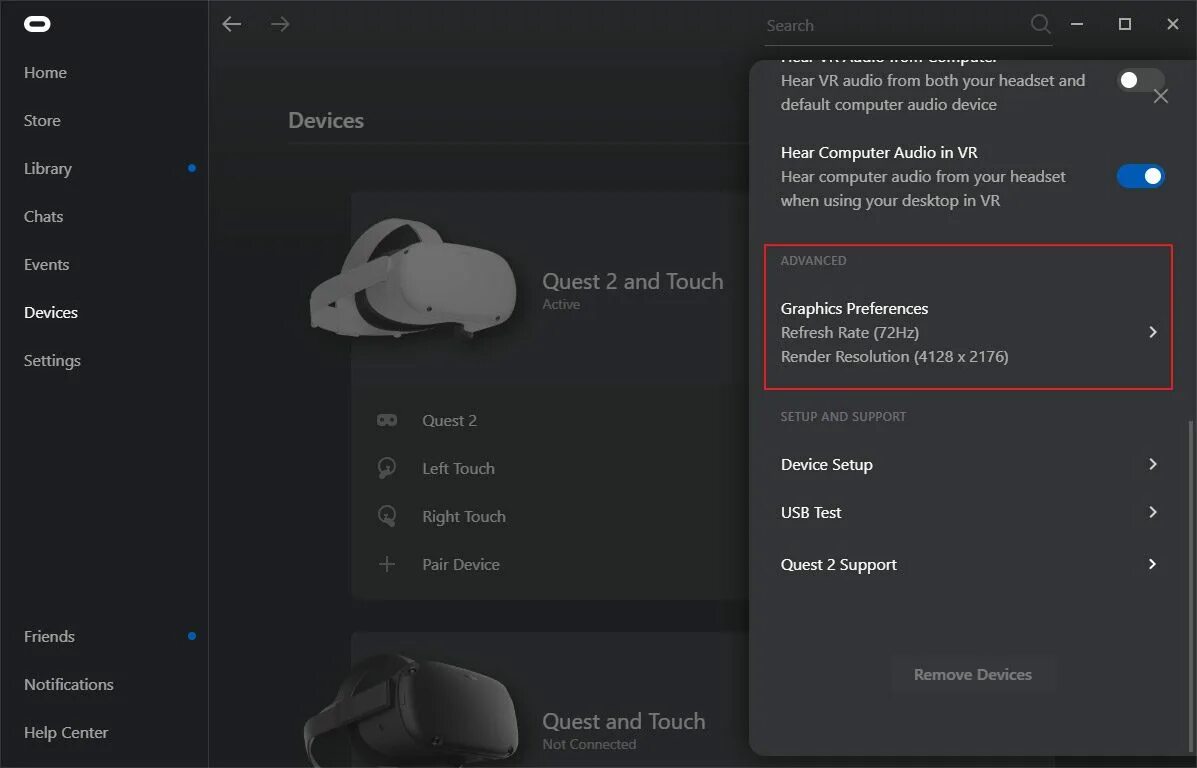This screenshot has height=768, width=1197.
Task: Close the device settings side panel
Action: [1160, 96]
